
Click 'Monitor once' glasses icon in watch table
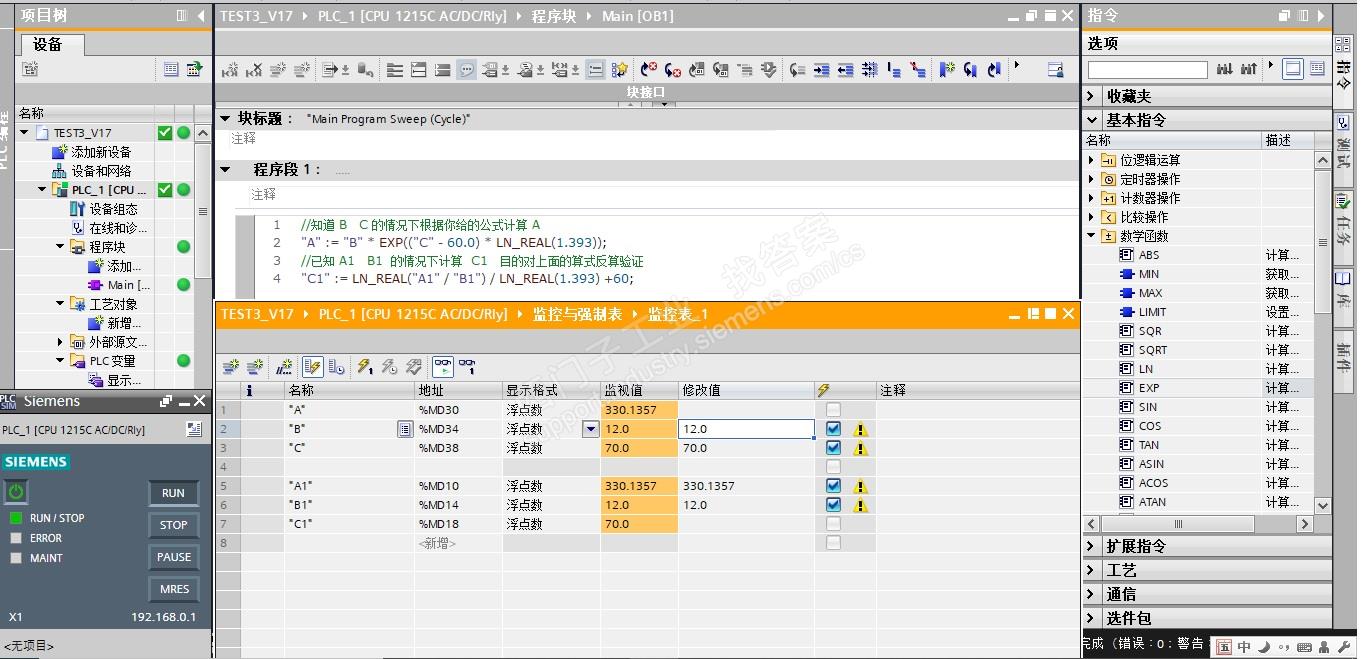(x=467, y=367)
